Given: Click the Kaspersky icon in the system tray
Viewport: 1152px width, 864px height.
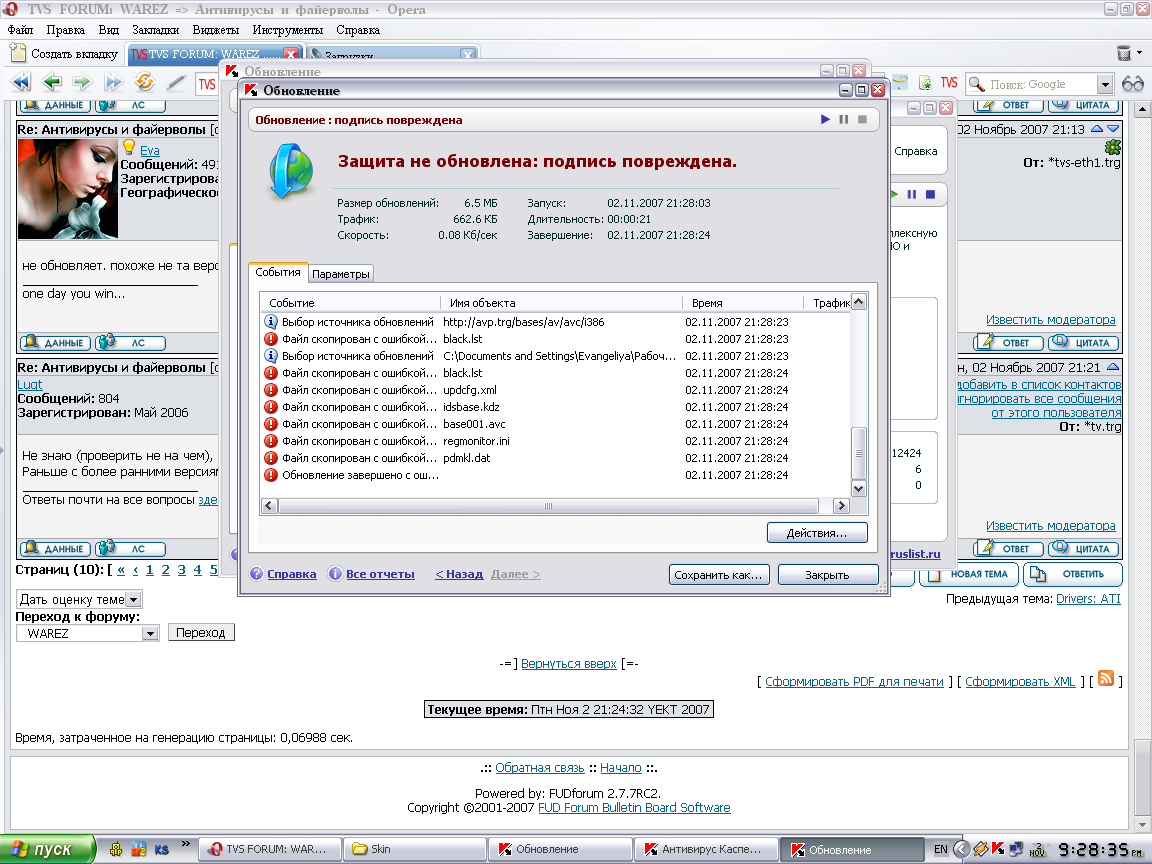Looking at the screenshot, I should pyautogui.click(x=997, y=849).
